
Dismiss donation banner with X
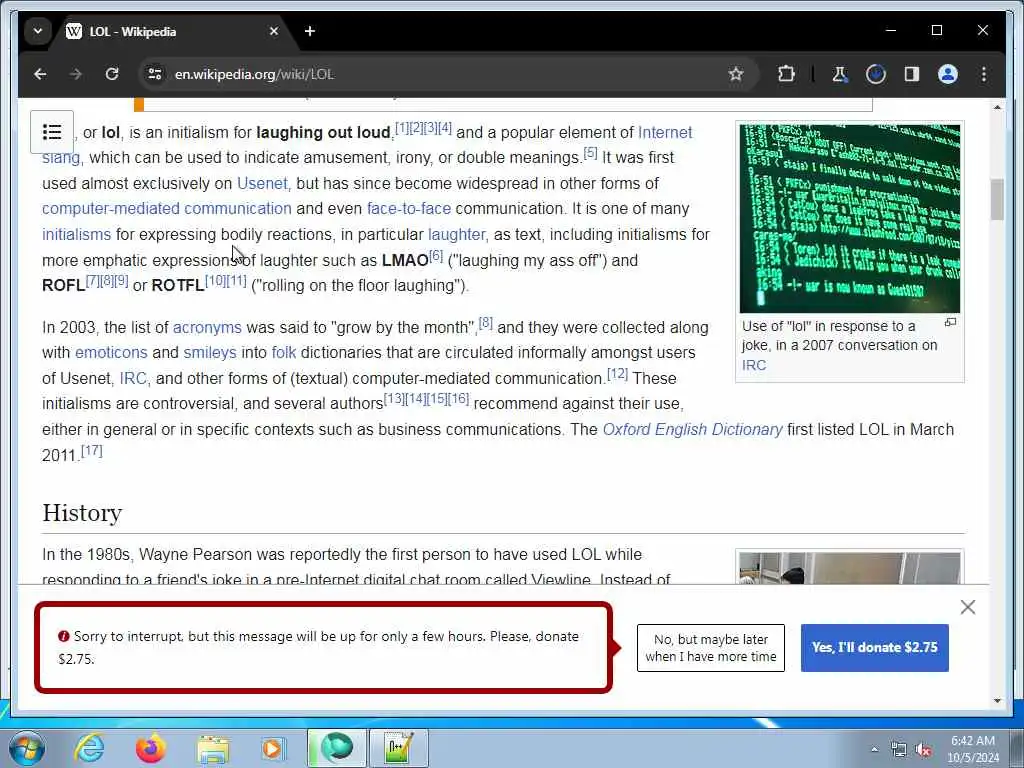pos(968,607)
